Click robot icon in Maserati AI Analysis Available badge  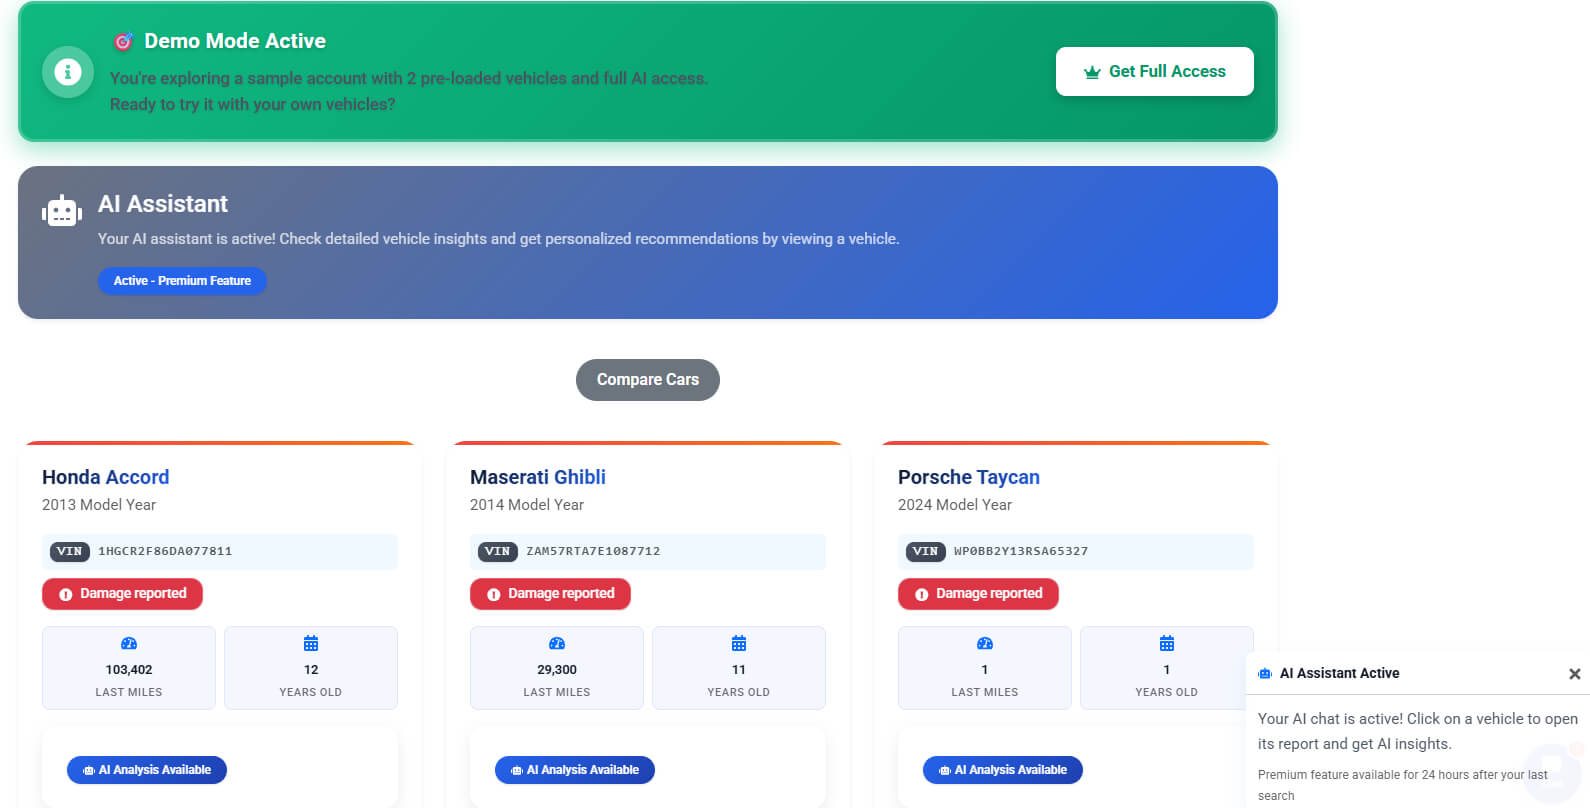(517, 771)
